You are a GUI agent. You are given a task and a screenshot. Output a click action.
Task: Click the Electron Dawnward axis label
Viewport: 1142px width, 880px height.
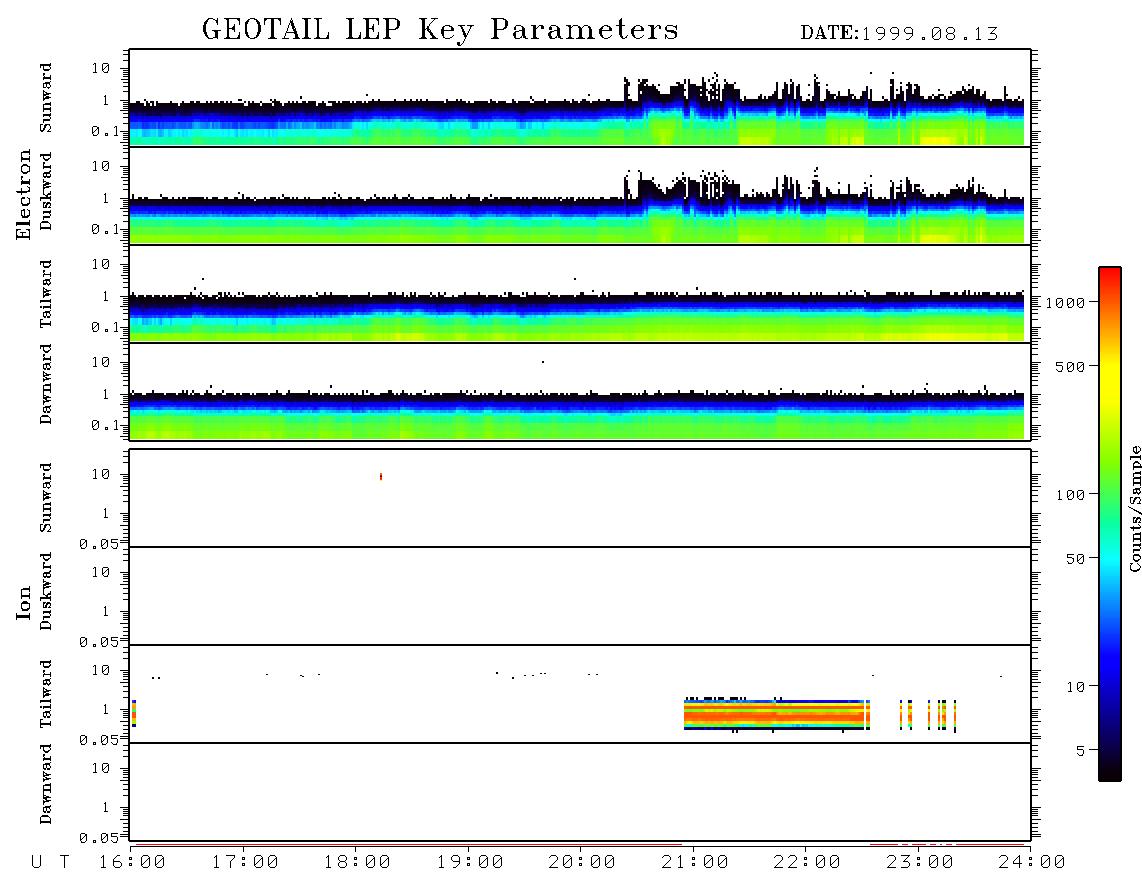(x=46, y=384)
